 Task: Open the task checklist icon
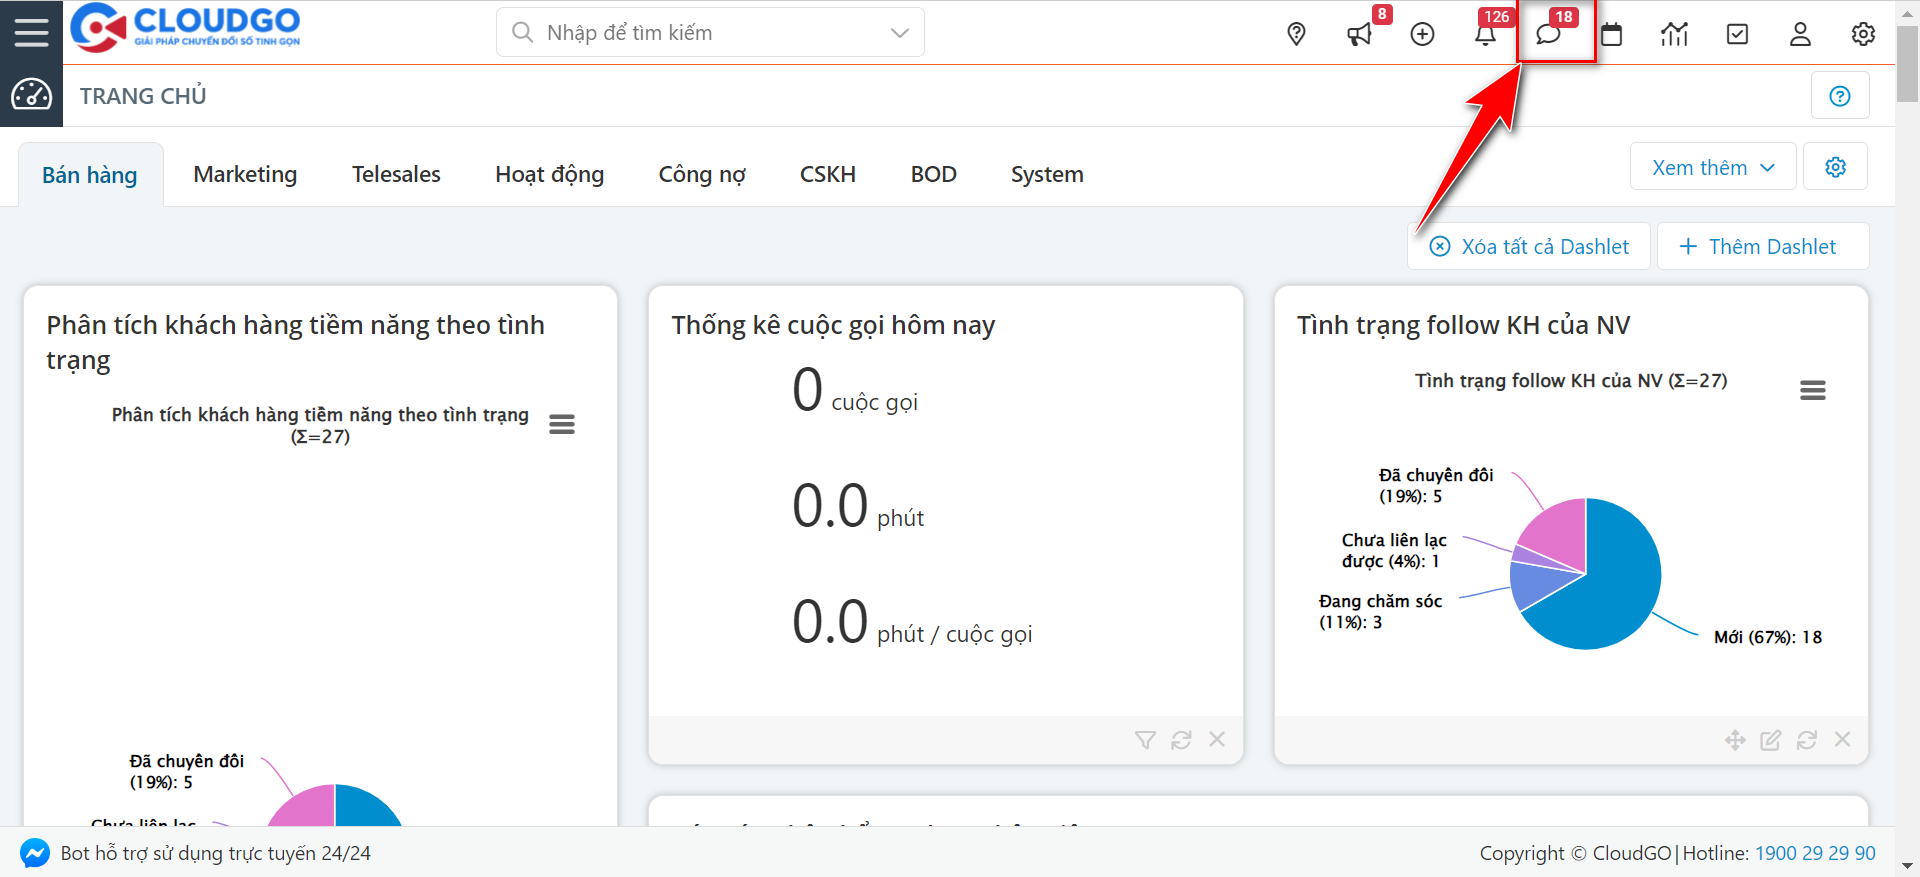pyautogui.click(x=1737, y=35)
